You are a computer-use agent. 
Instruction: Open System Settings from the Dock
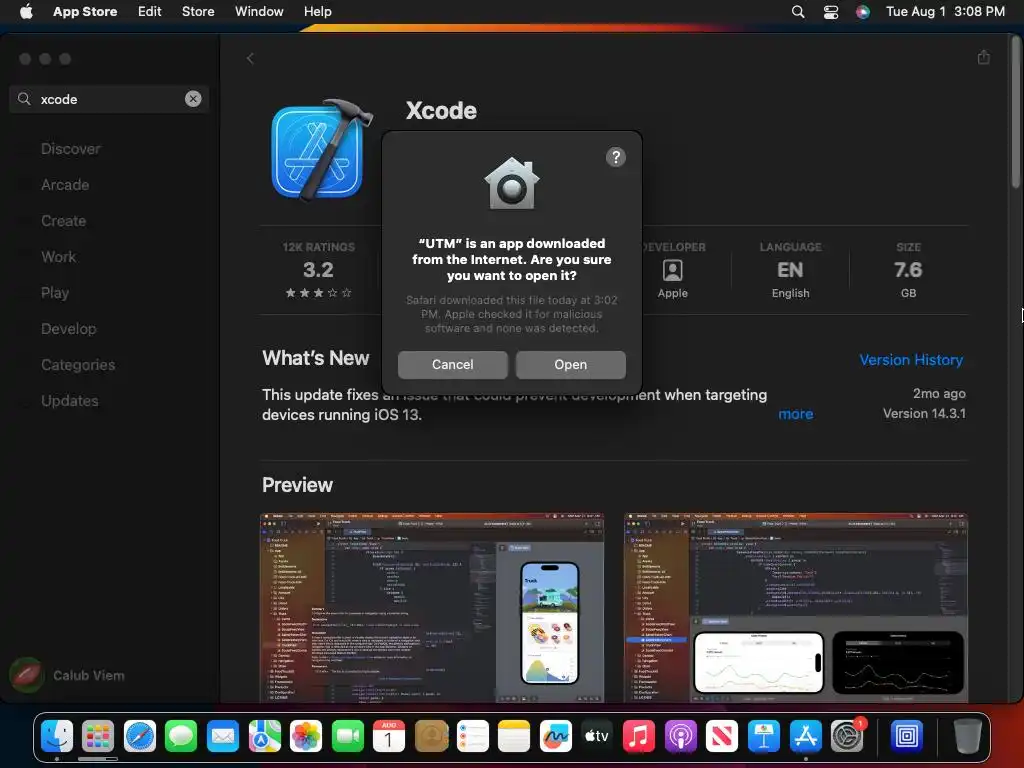(x=847, y=736)
